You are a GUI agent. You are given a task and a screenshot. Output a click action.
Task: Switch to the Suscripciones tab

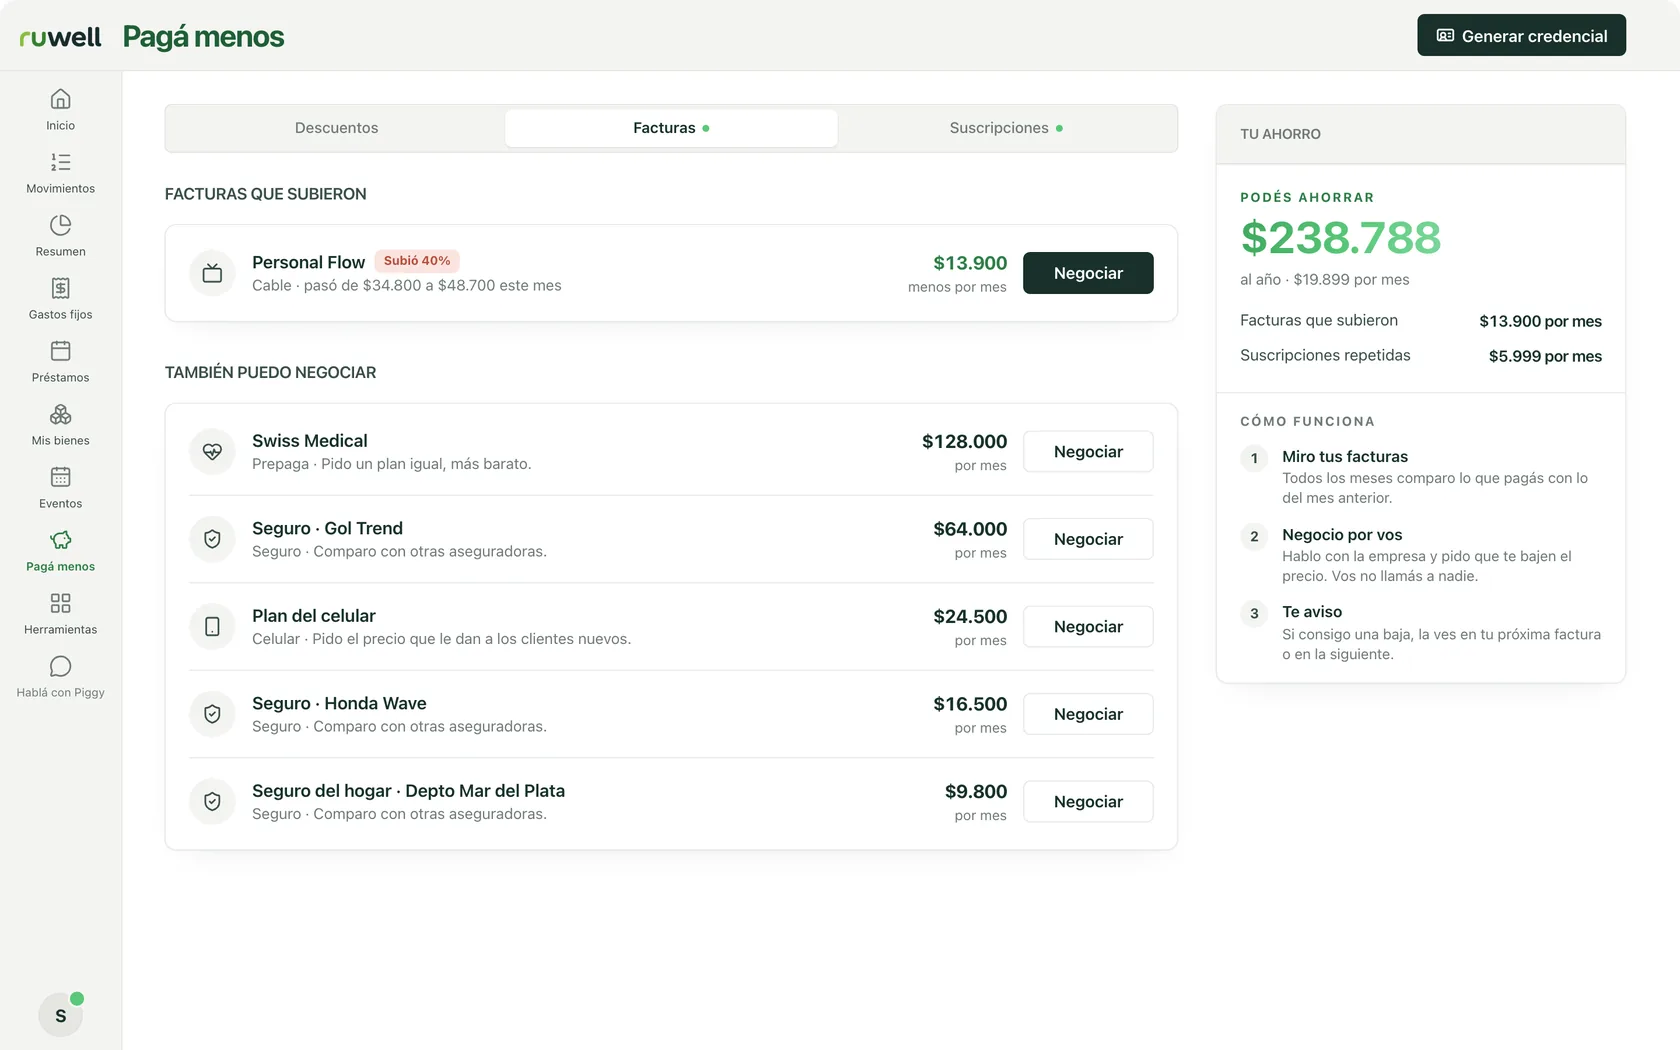(1006, 128)
